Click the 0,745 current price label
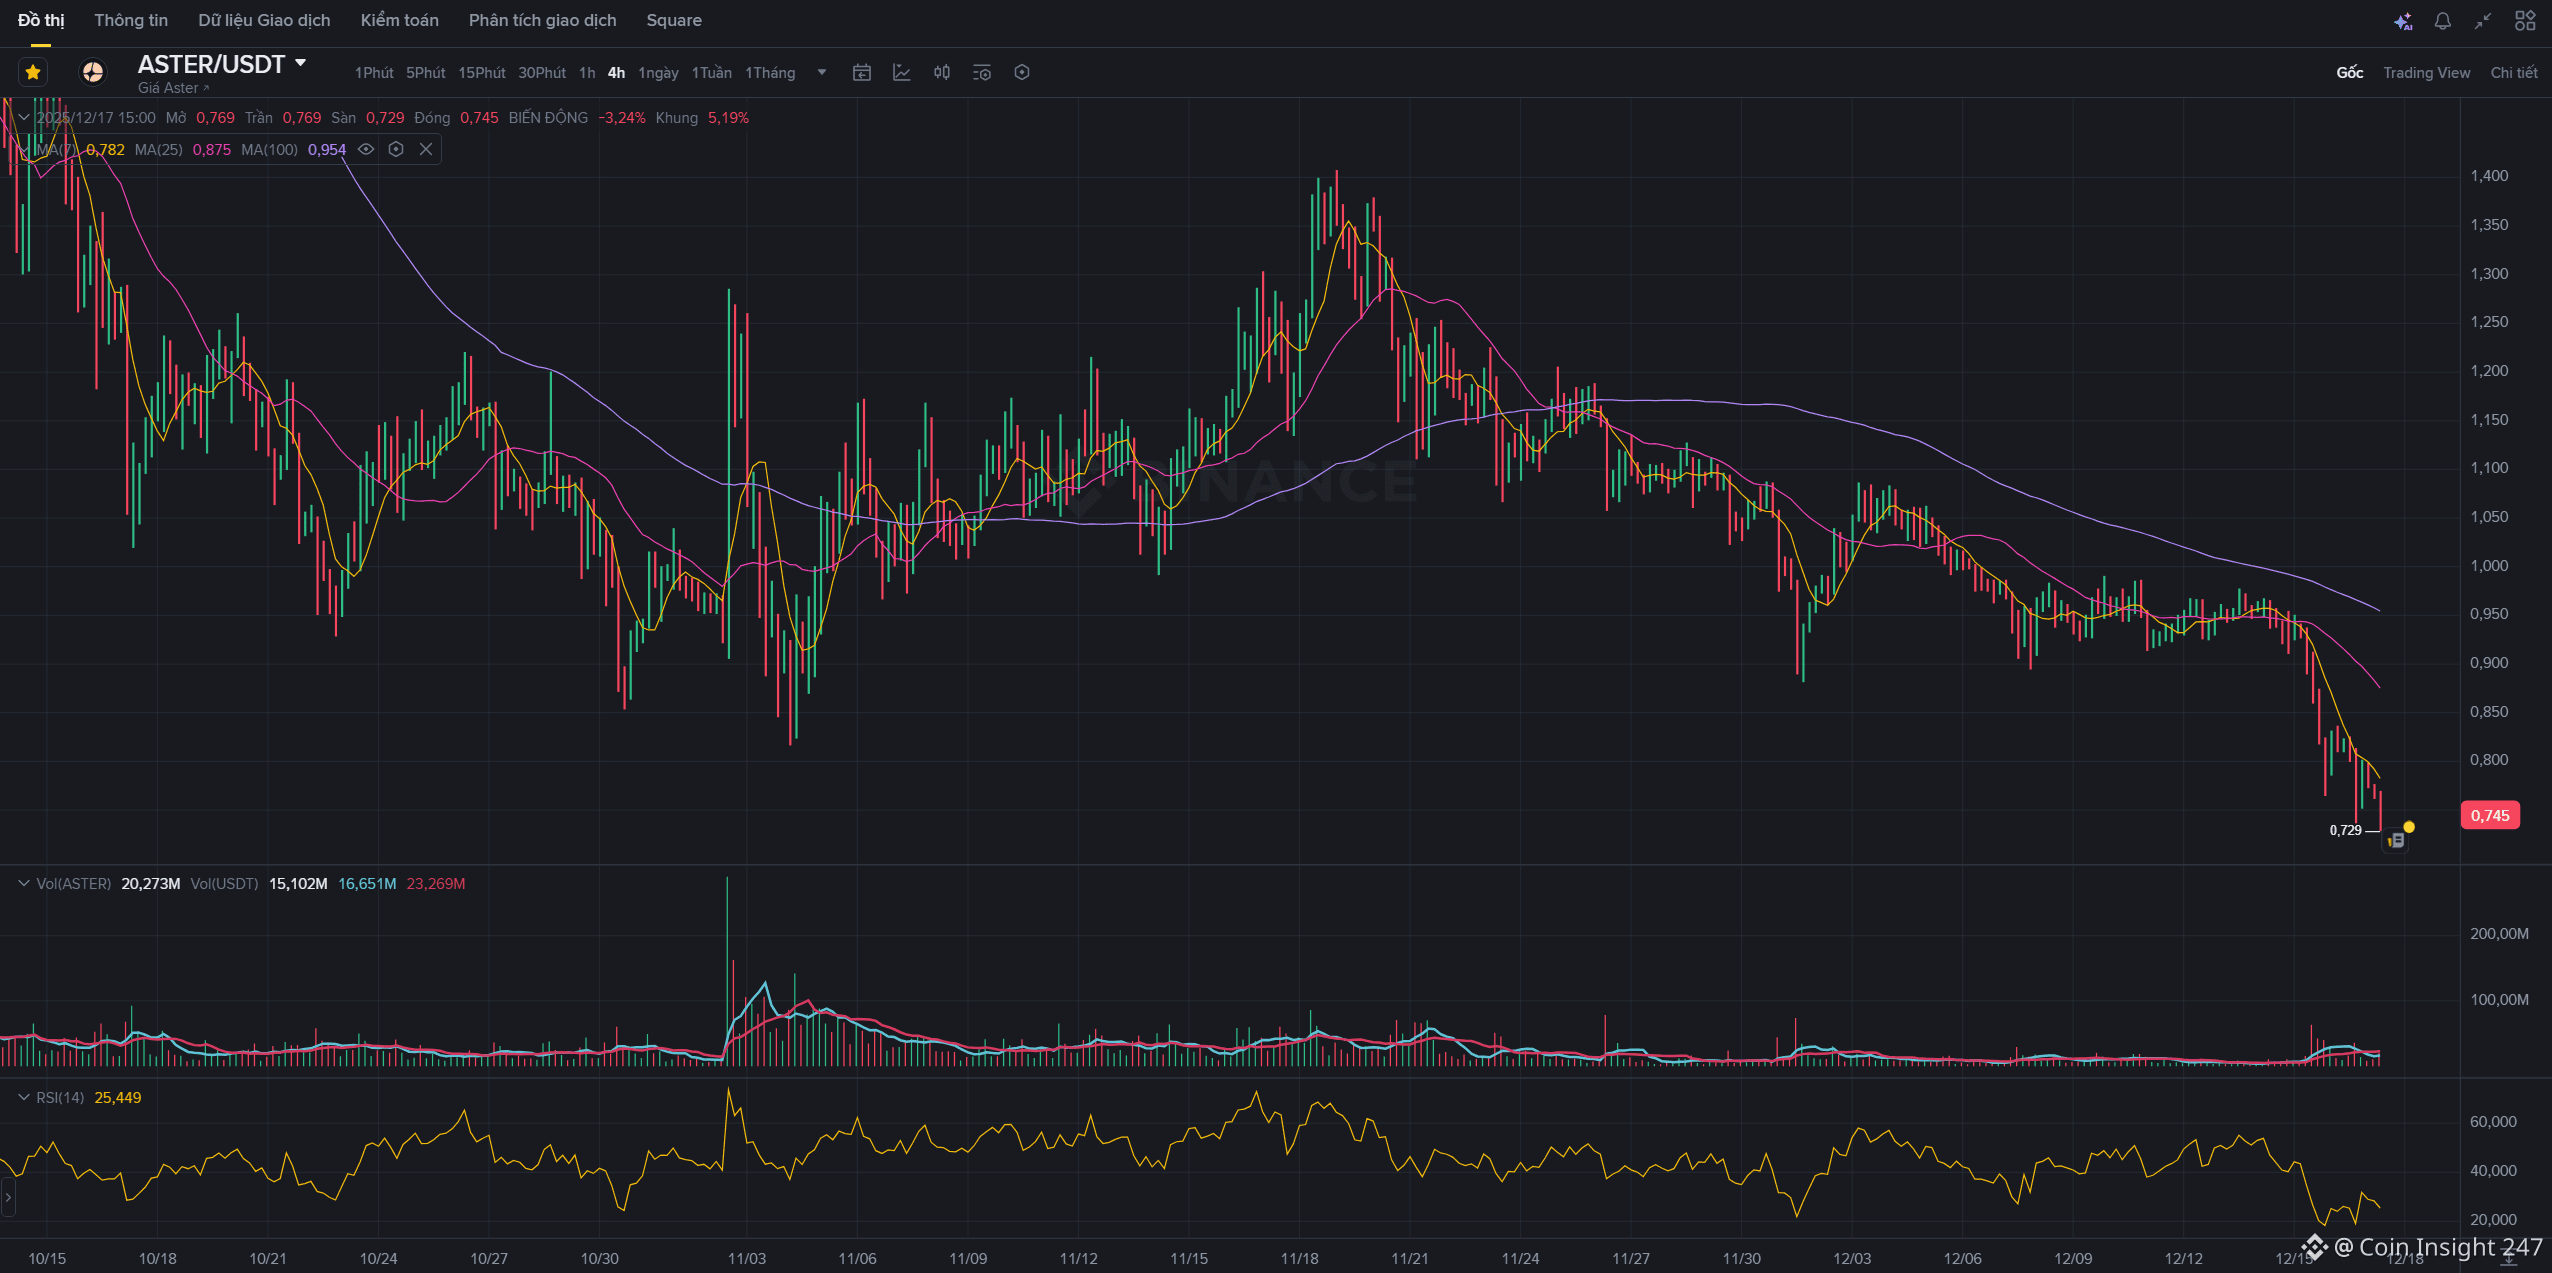This screenshot has height=1273, width=2552. 2489,815
